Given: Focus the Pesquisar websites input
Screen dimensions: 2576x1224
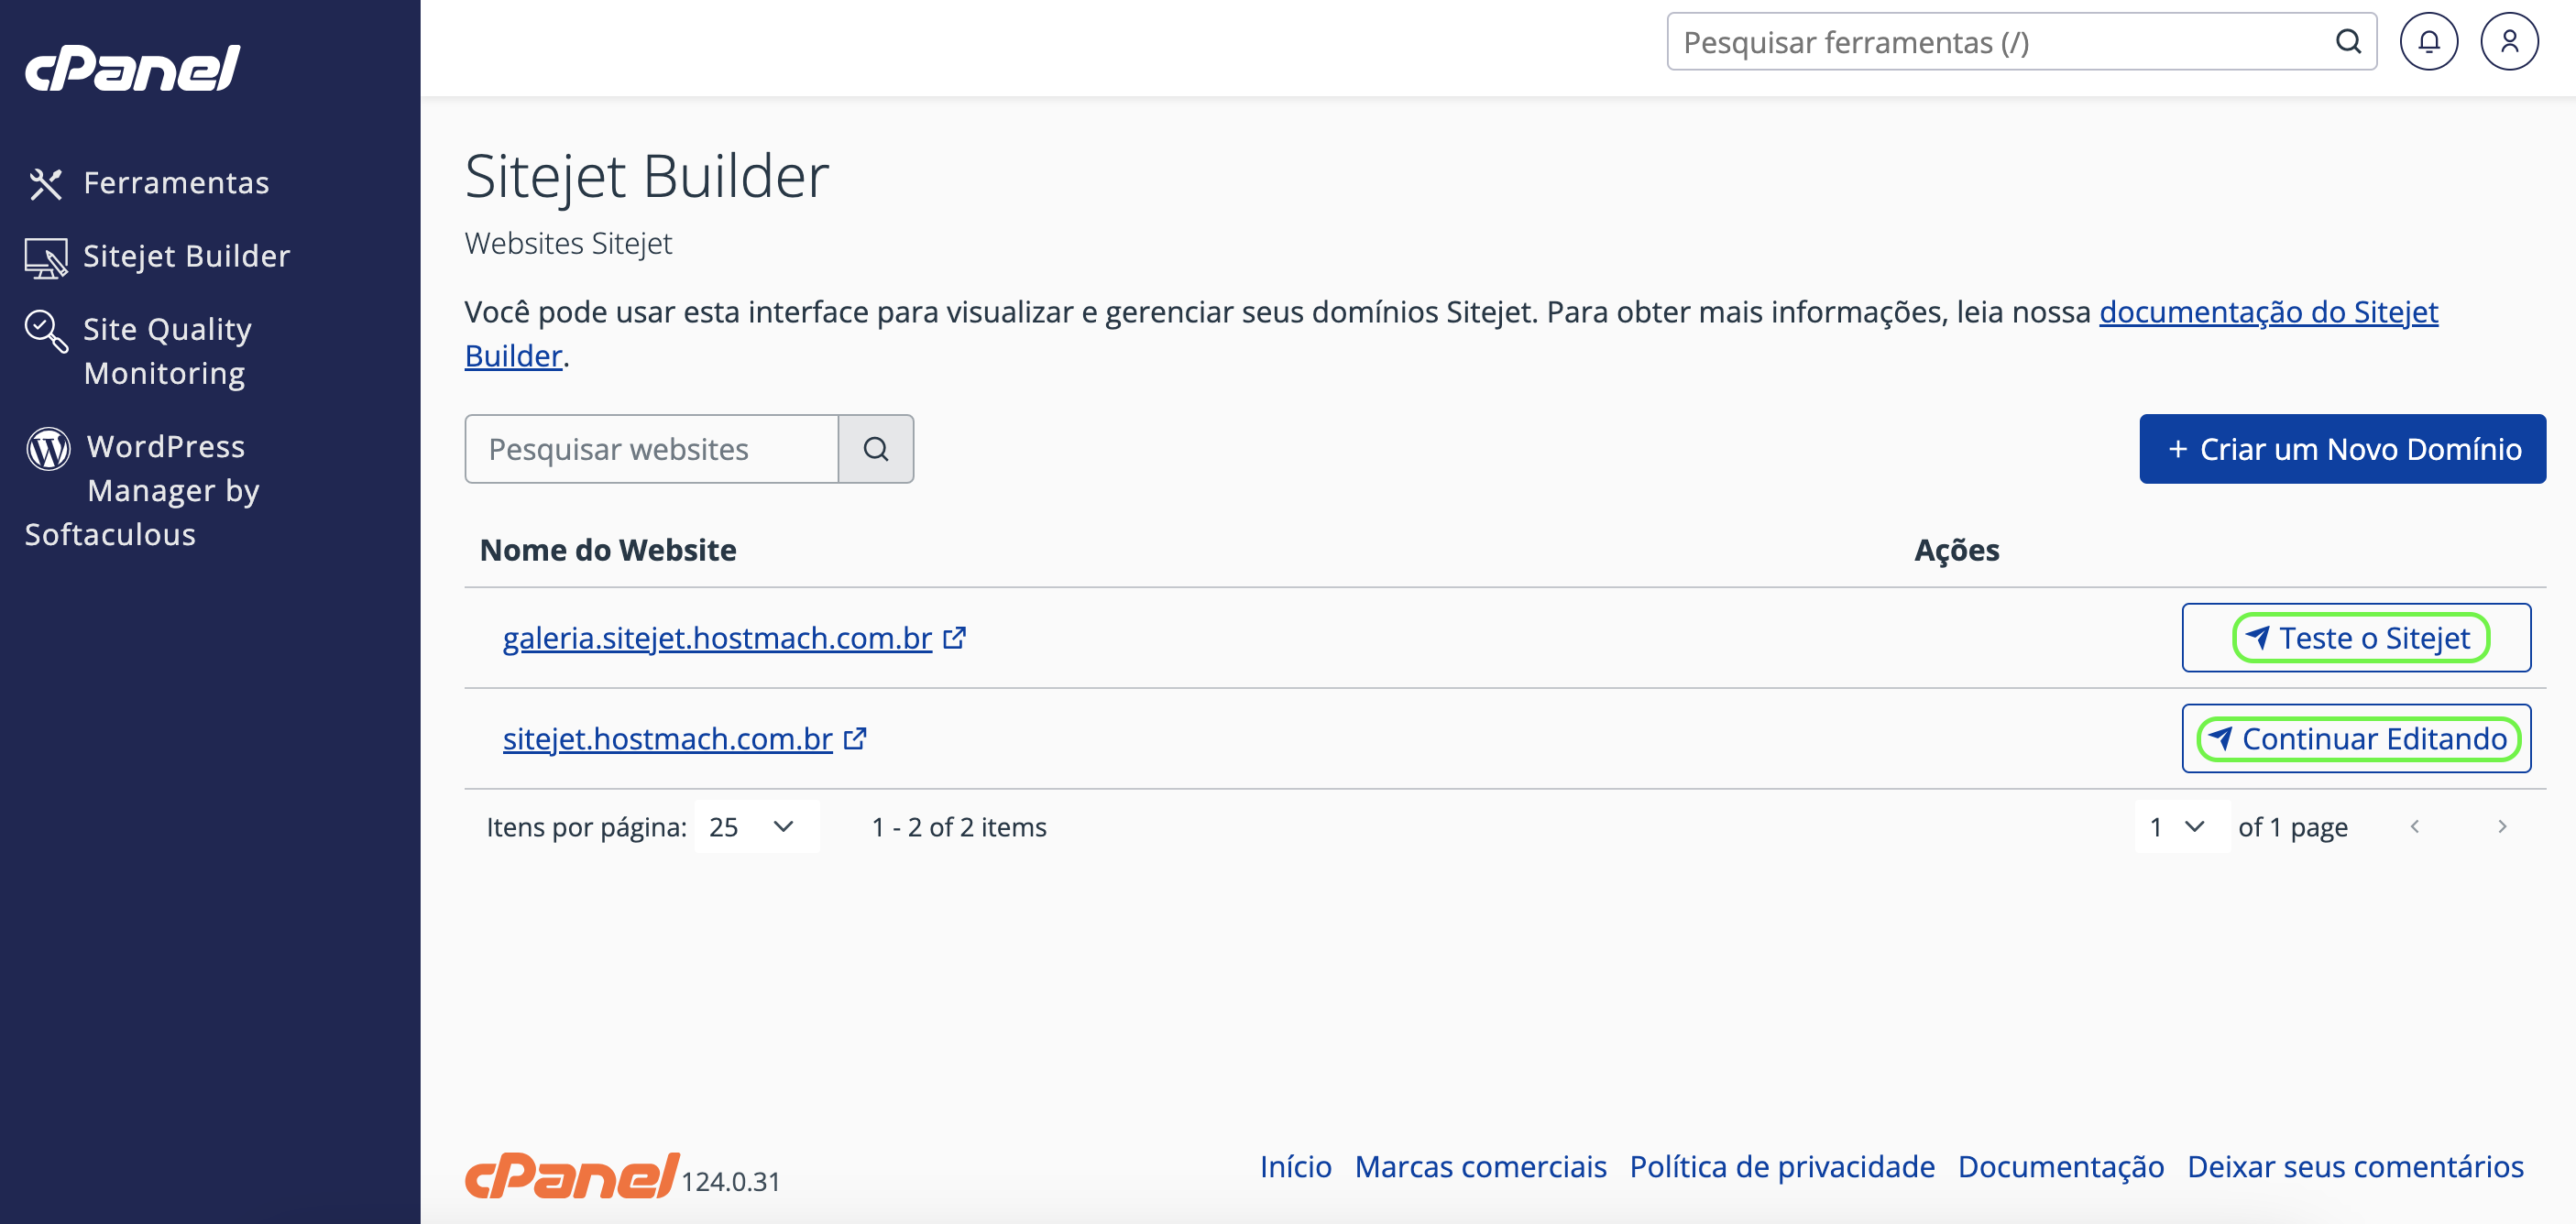Looking at the screenshot, I should (x=651, y=449).
